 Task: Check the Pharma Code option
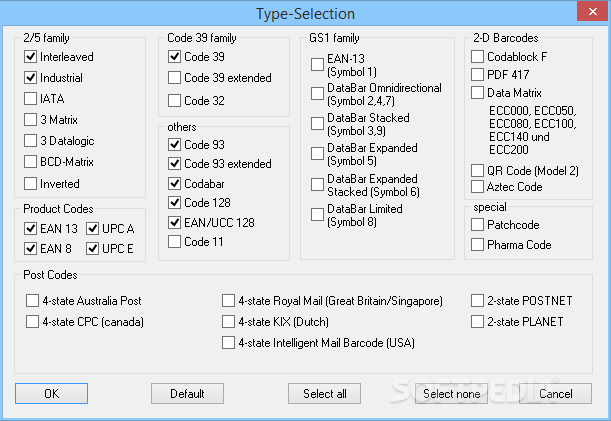478,245
